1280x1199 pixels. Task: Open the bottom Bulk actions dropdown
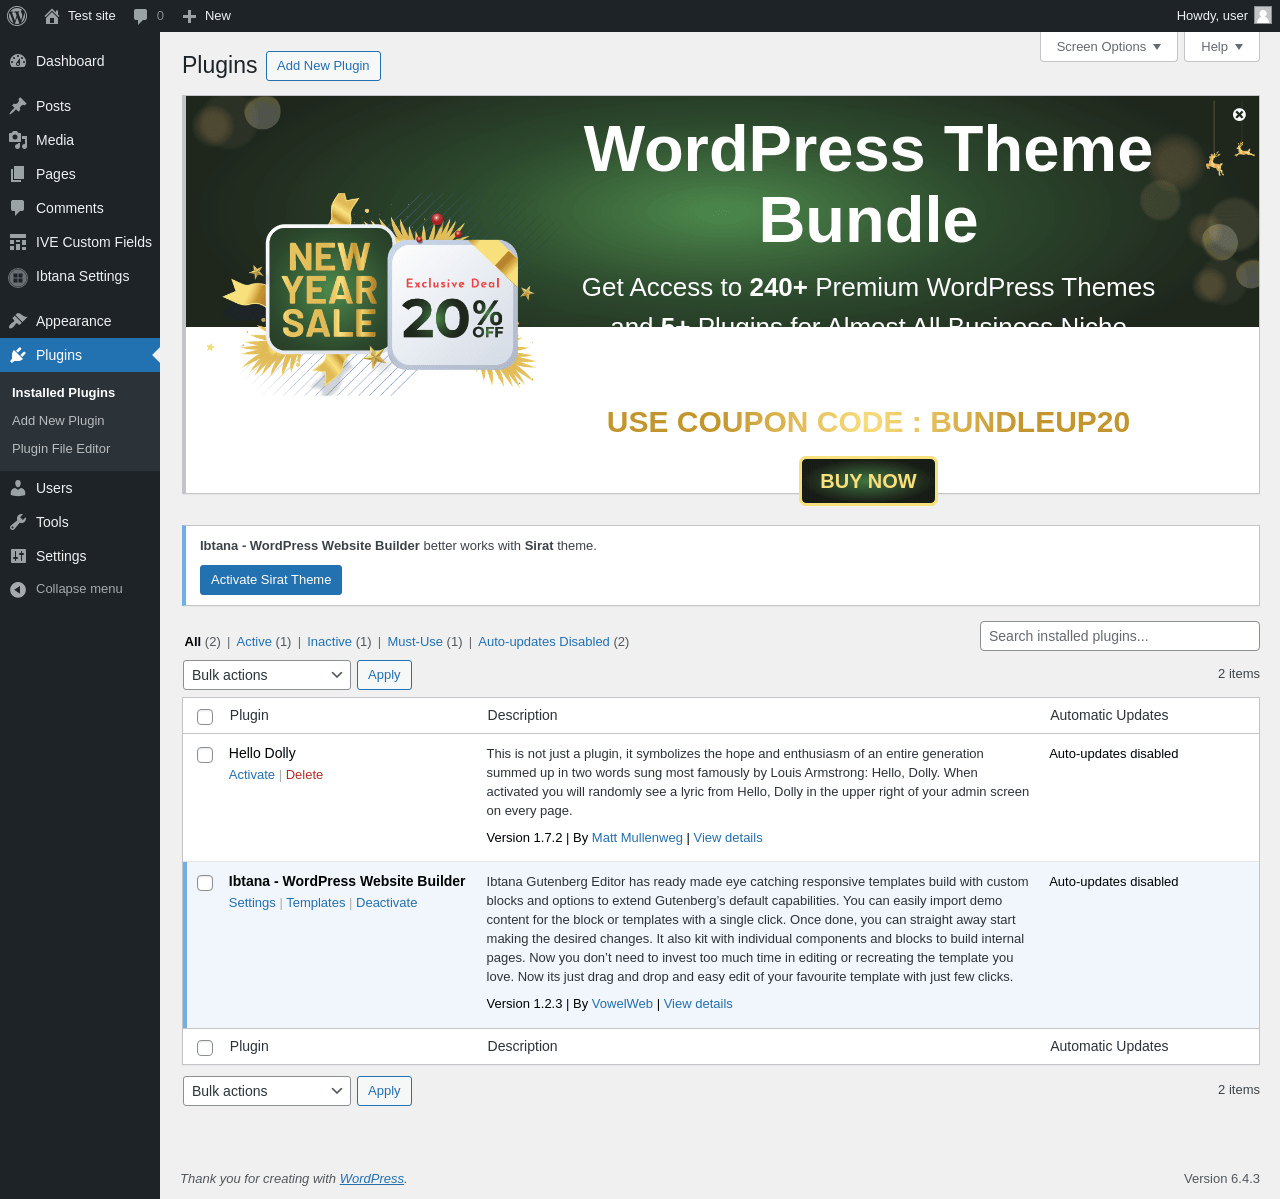click(267, 1091)
